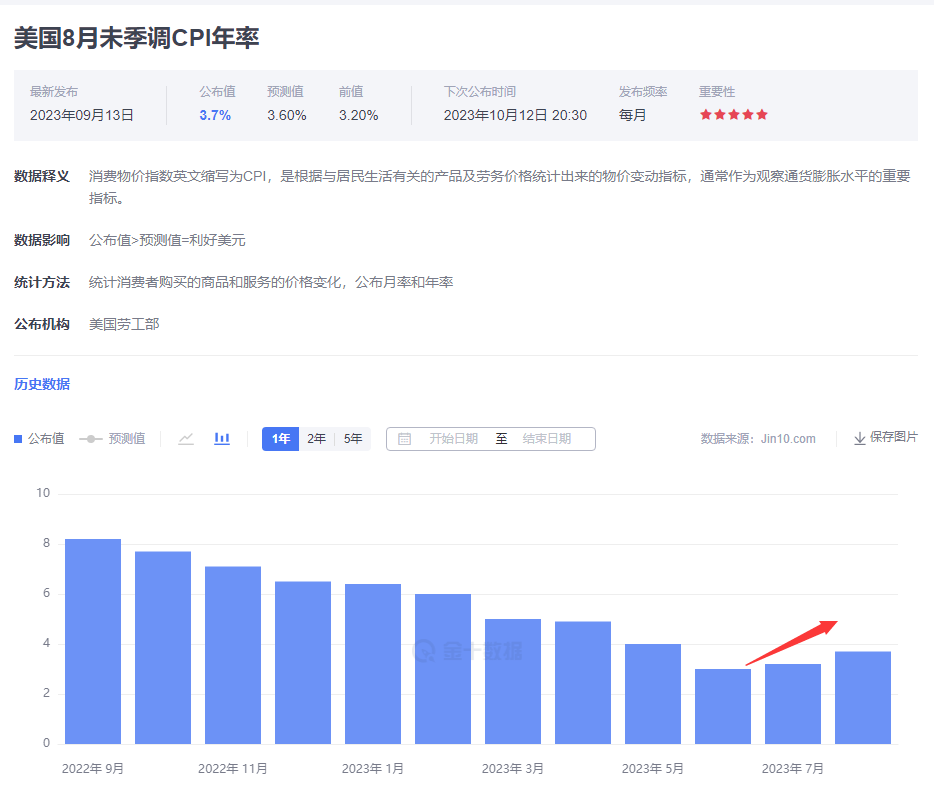Switch to the 2年 time range tab
This screenshot has width=934, height=790.
[316, 438]
